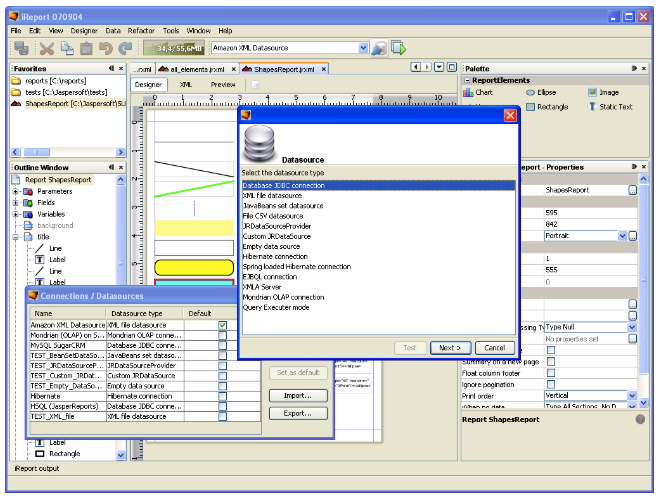Select the Image element in Palette
658x498 pixels.
click(603, 92)
